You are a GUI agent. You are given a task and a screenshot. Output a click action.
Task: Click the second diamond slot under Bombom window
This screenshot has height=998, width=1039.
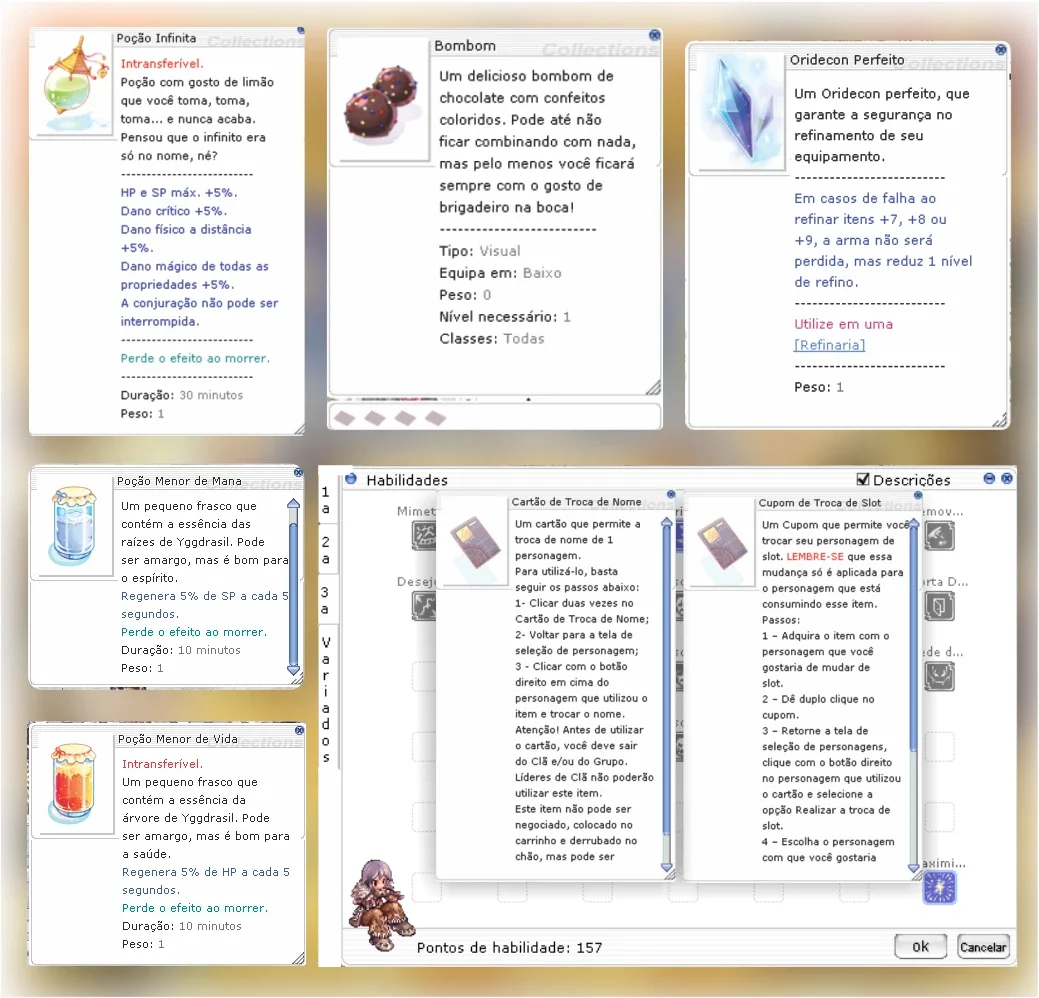point(375,417)
